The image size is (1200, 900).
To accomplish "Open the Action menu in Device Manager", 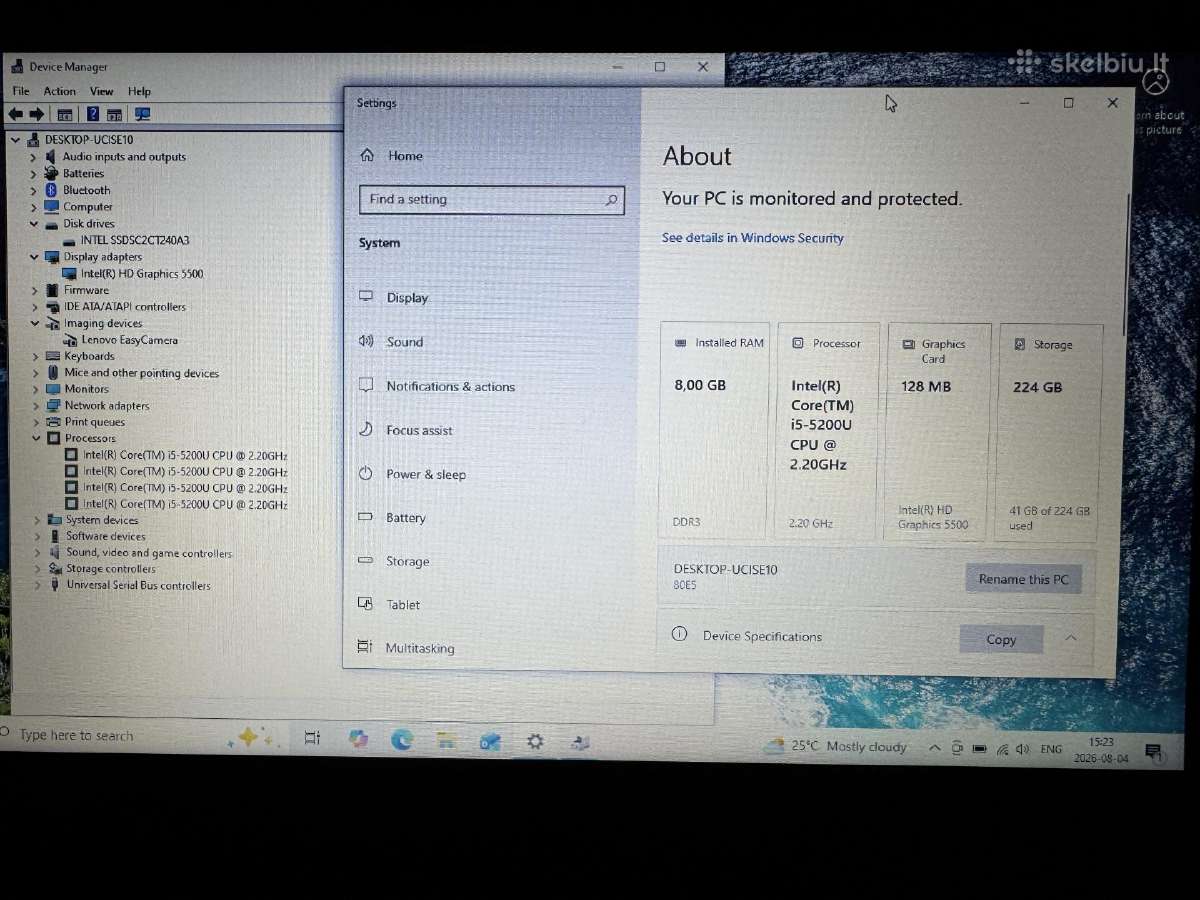I will (59, 91).
